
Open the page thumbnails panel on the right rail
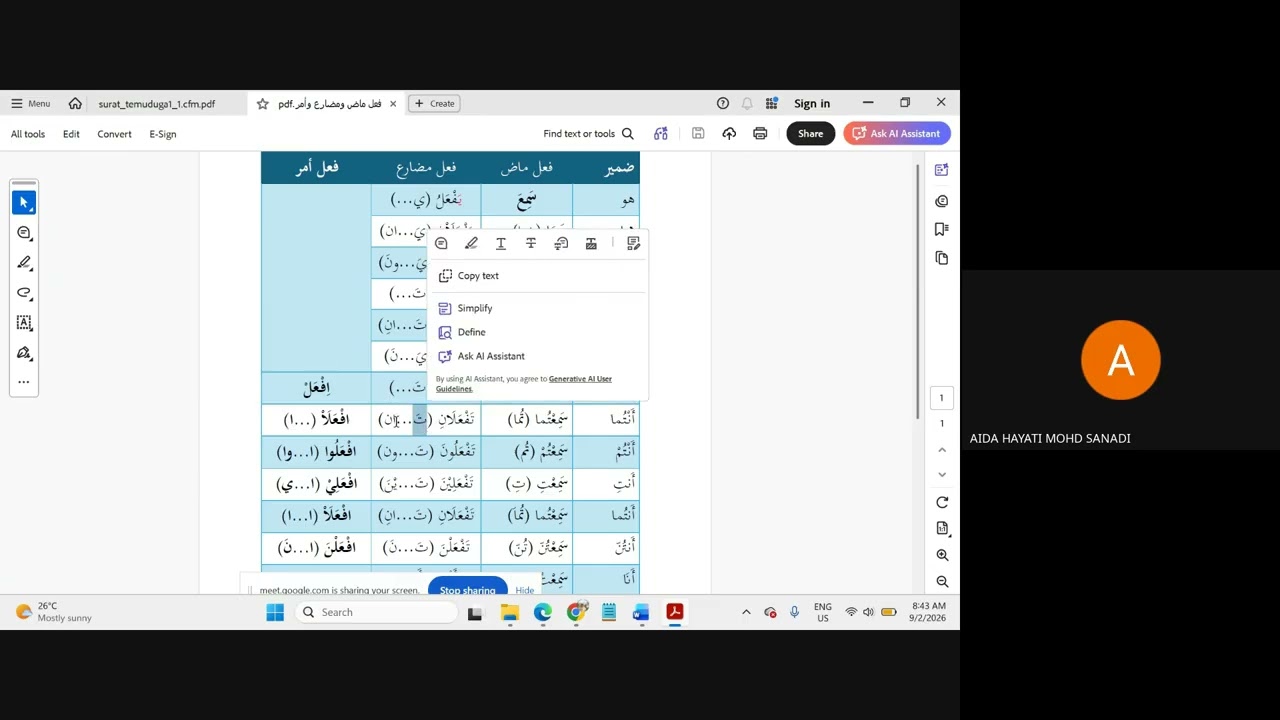tap(941, 258)
